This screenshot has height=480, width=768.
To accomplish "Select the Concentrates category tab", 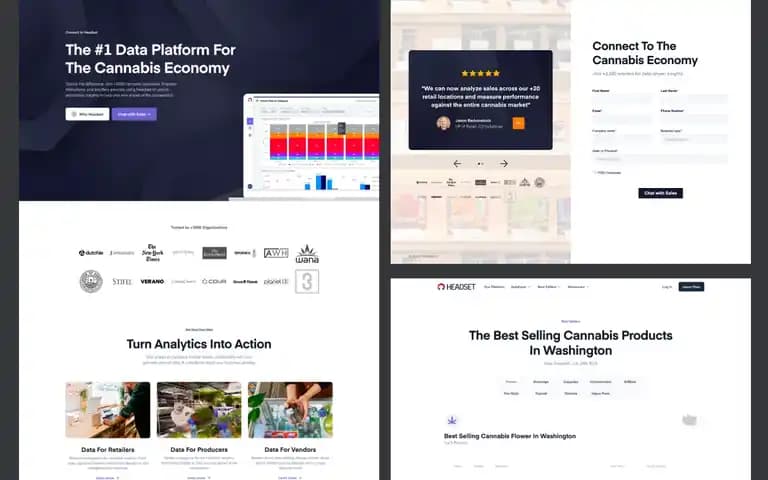I will (600, 382).
